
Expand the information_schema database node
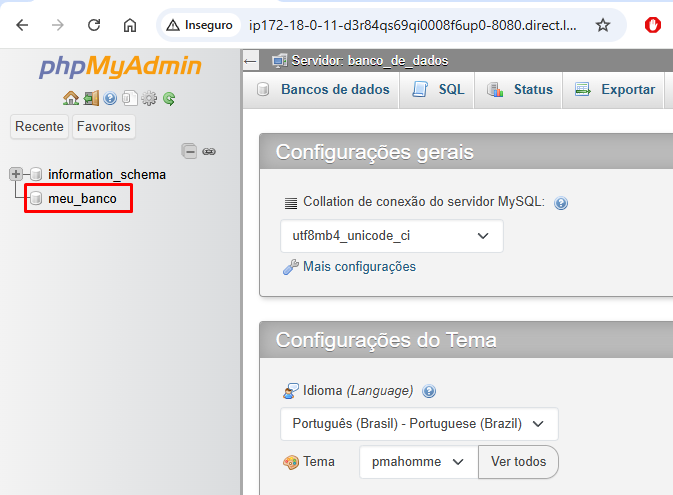coord(16,174)
